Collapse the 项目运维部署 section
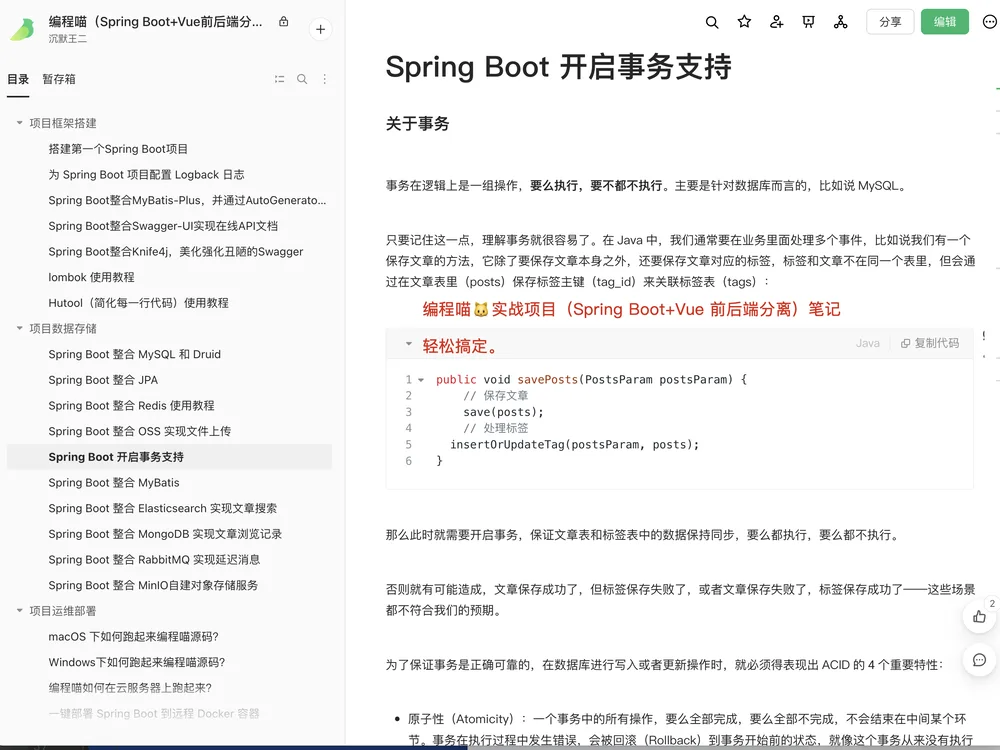Image resolution: width=1000 pixels, height=750 pixels. click(20, 610)
